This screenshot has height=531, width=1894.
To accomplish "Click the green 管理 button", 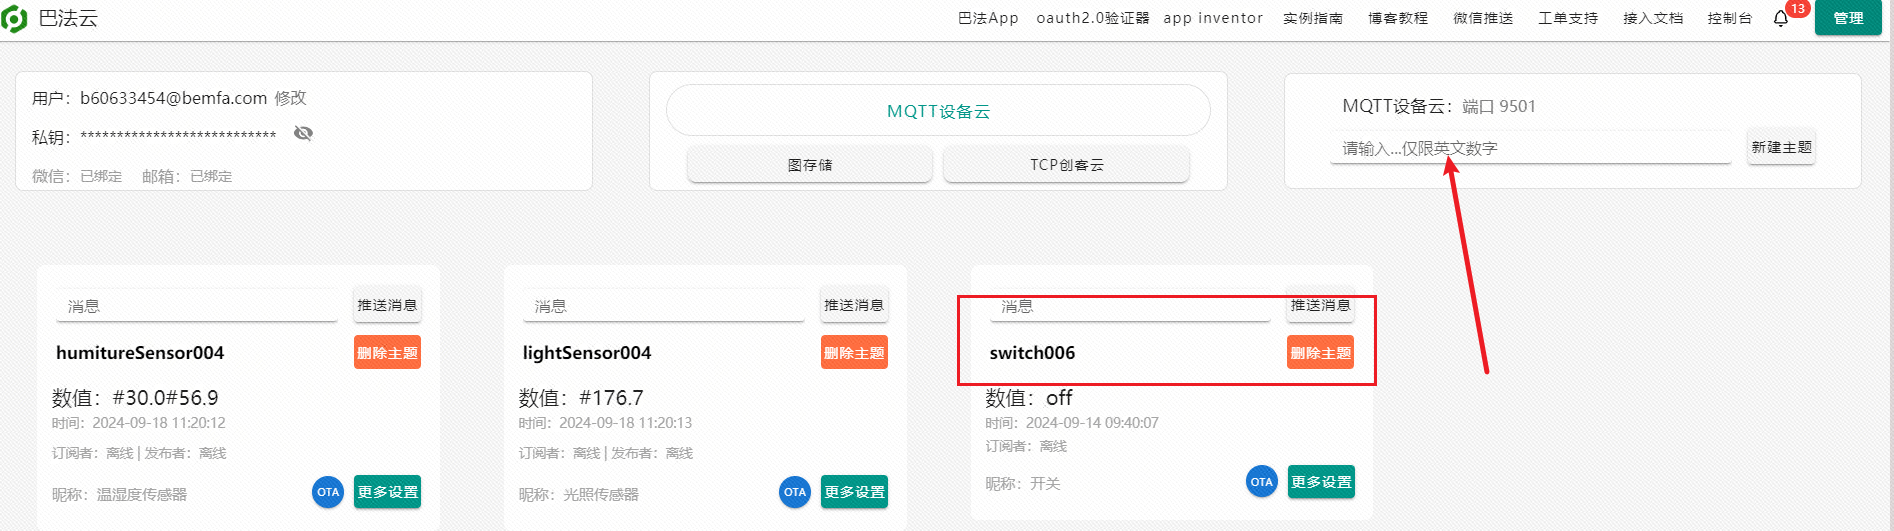I will (x=1848, y=18).
